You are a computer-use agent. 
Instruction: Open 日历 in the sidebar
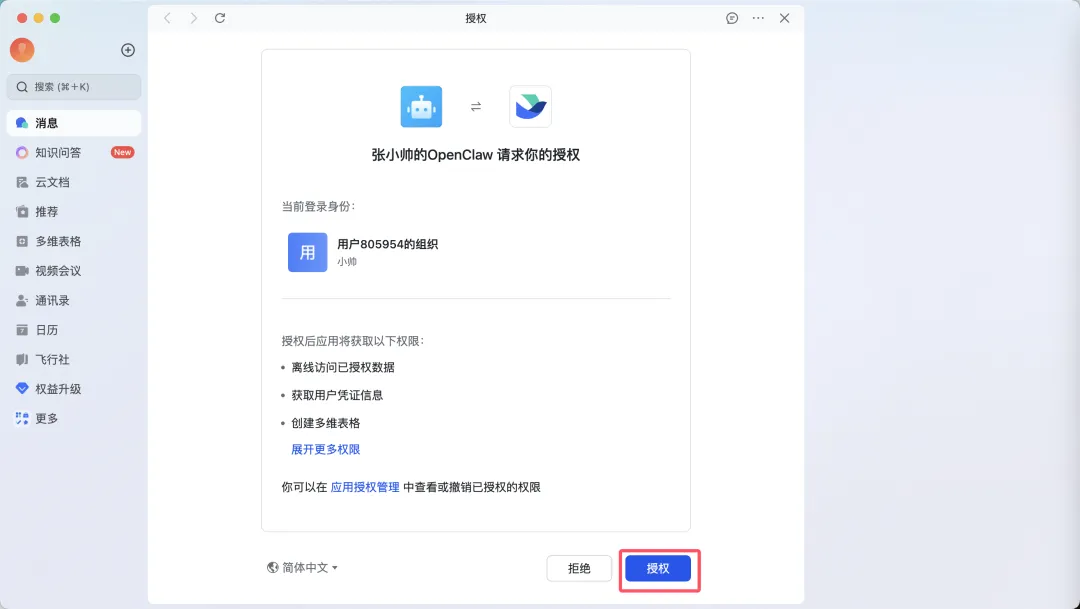click(74, 330)
